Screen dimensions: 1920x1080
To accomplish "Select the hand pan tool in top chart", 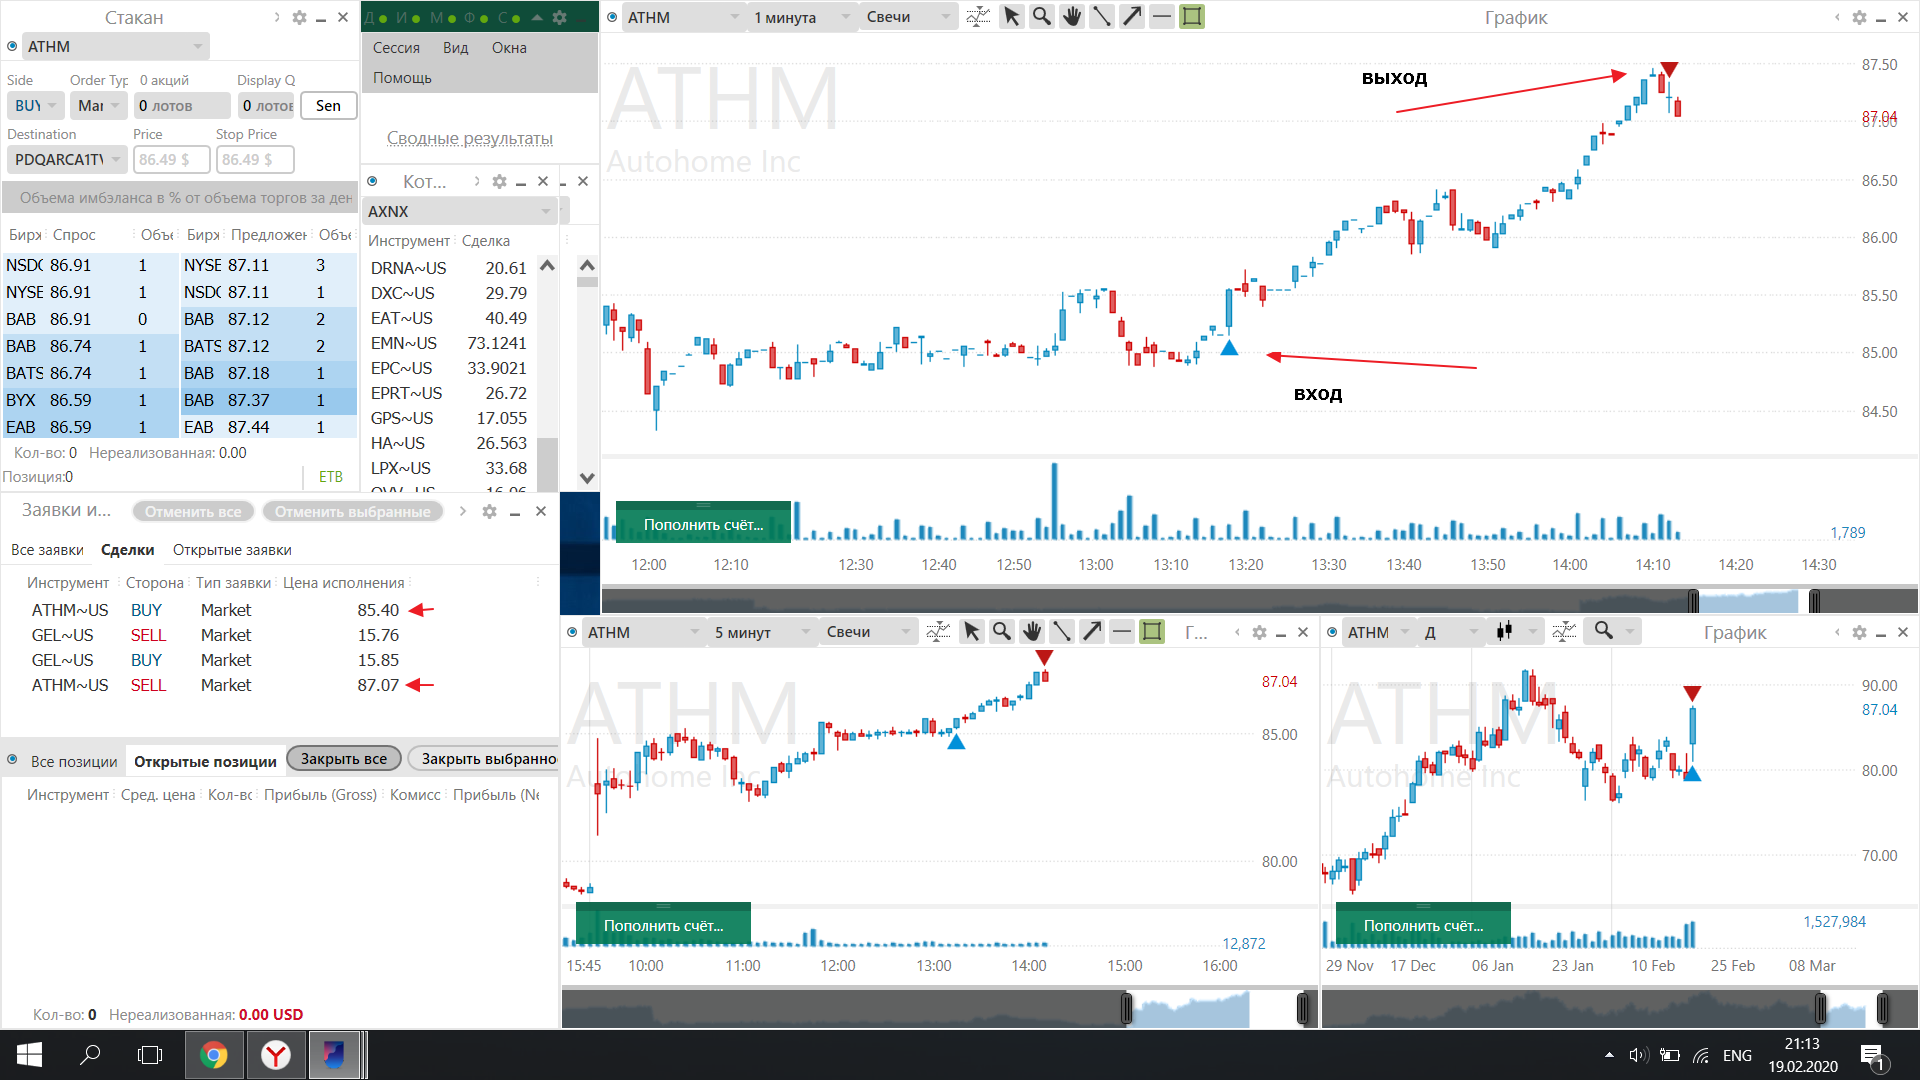I will pyautogui.click(x=1071, y=17).
